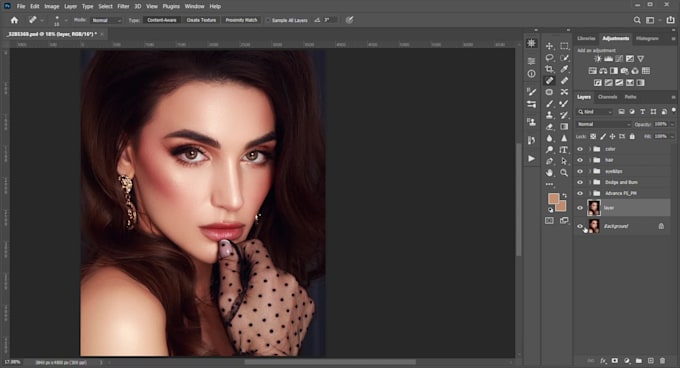Select the Rectangular Marquee tool
680x368 pixels.
coord(564,46)
